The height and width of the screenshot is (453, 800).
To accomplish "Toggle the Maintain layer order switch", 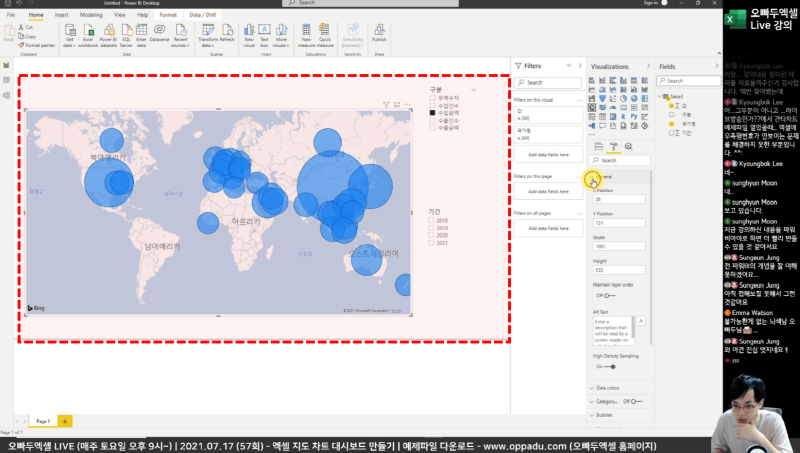I will click(602, 296).
